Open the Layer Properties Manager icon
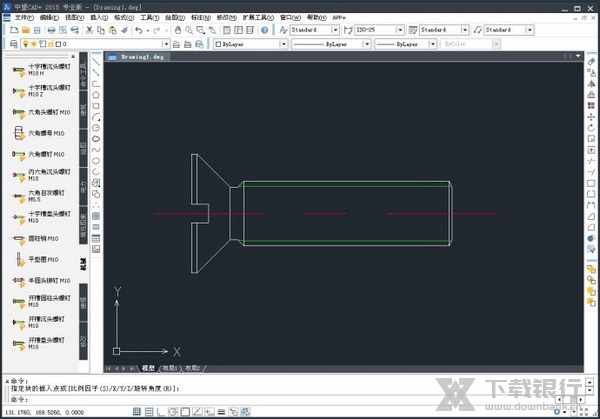600x419 pixels. [x=14, y=44]
